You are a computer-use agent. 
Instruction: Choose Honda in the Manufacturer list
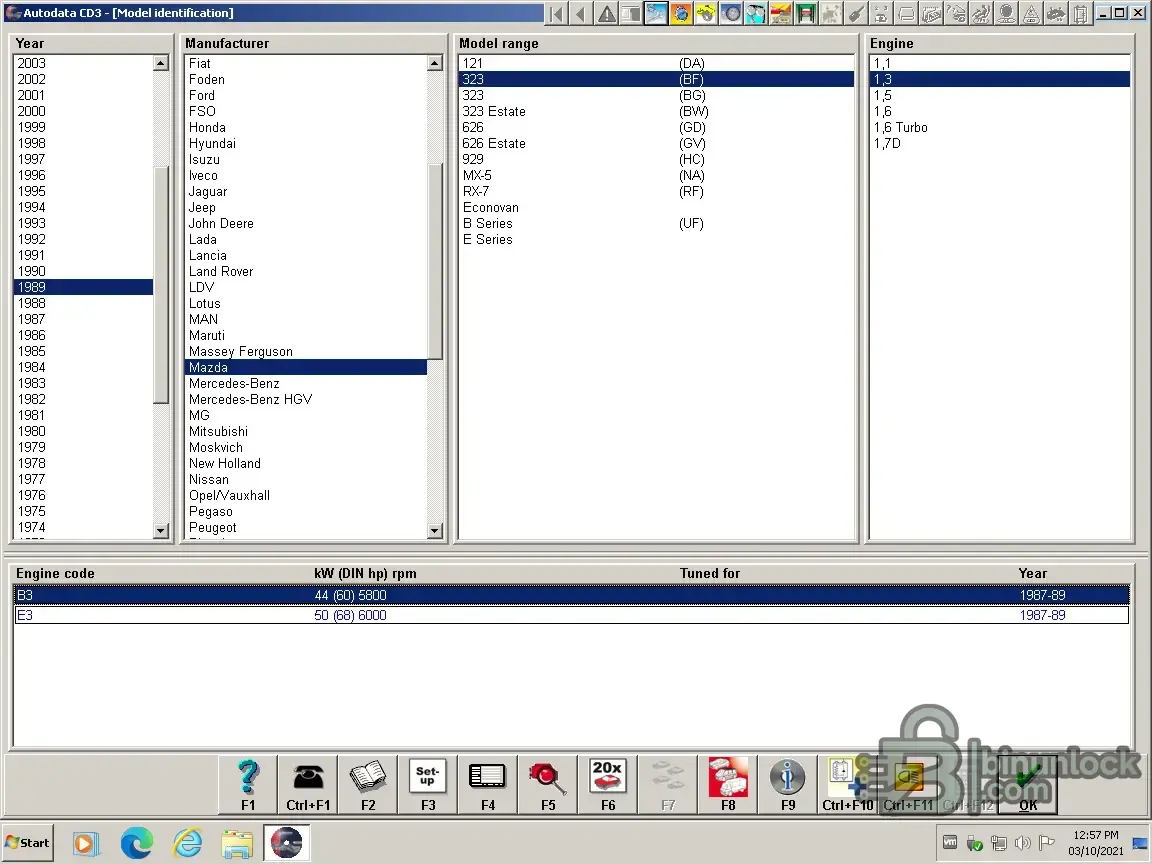(306, 128)
